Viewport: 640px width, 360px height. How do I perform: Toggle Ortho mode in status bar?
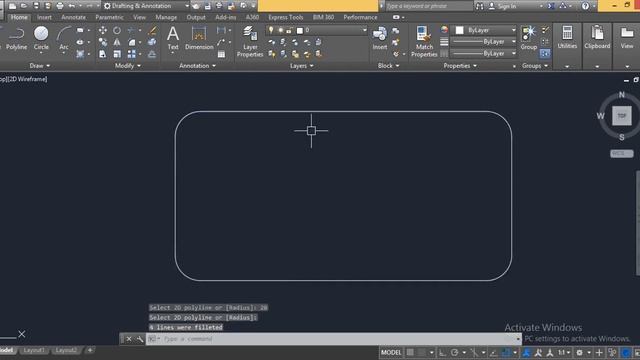coord(442,352)
